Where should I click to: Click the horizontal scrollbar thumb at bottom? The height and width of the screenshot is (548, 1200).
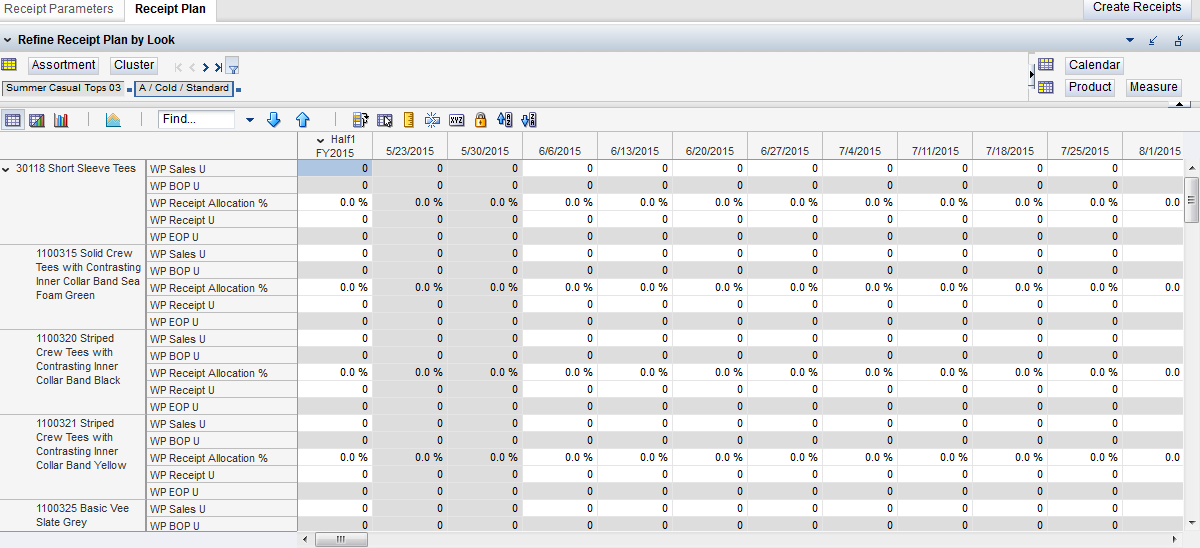(x=342, y=539)
